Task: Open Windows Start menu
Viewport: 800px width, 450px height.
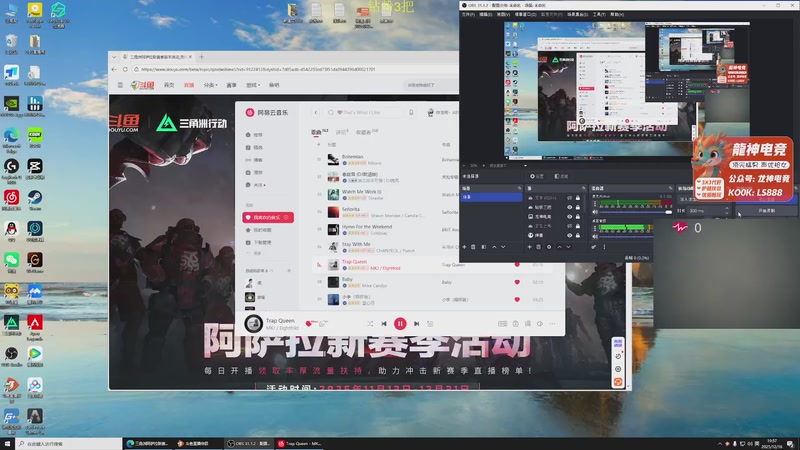Action: coord(7,443)
